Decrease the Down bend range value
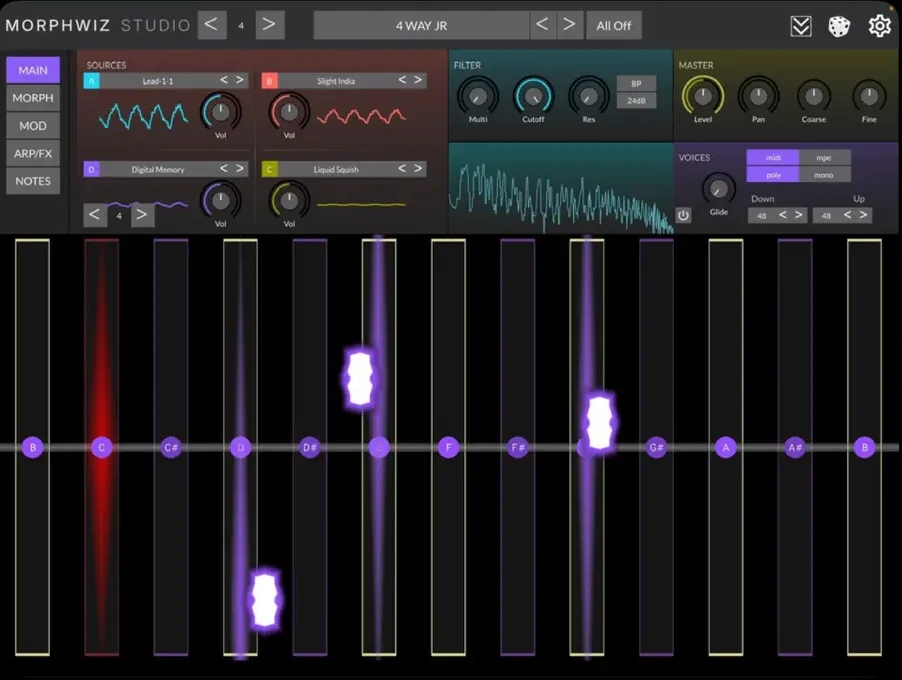 782,215
